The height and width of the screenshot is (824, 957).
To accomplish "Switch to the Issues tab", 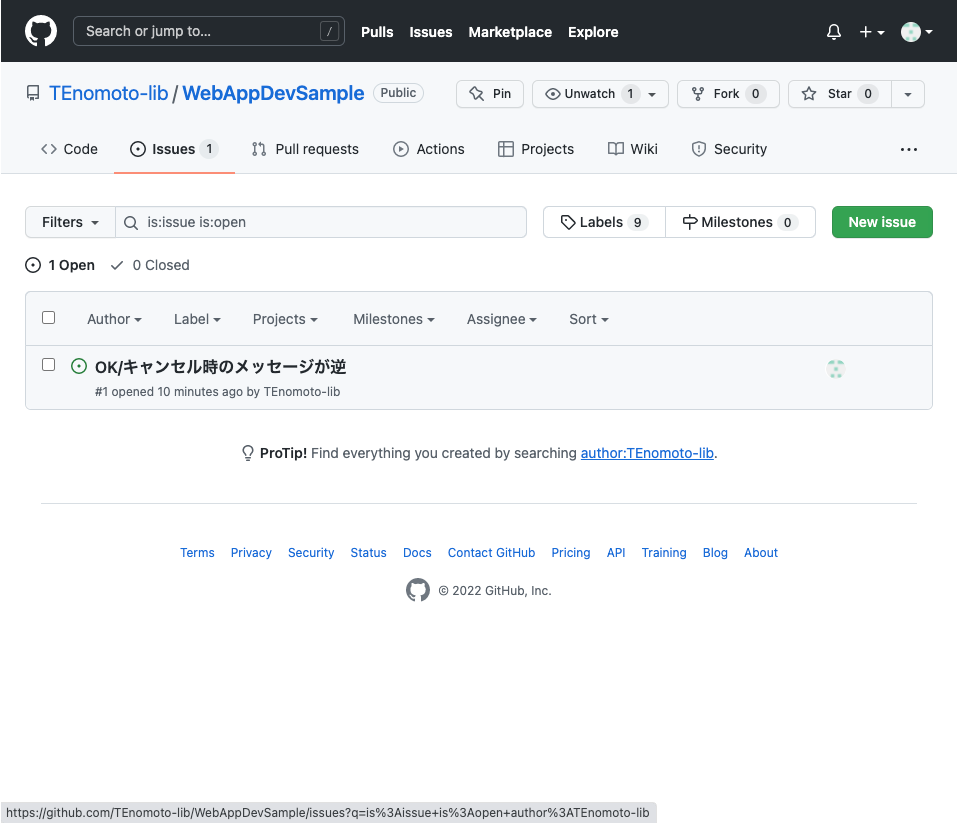I will (x=174, y=149).
